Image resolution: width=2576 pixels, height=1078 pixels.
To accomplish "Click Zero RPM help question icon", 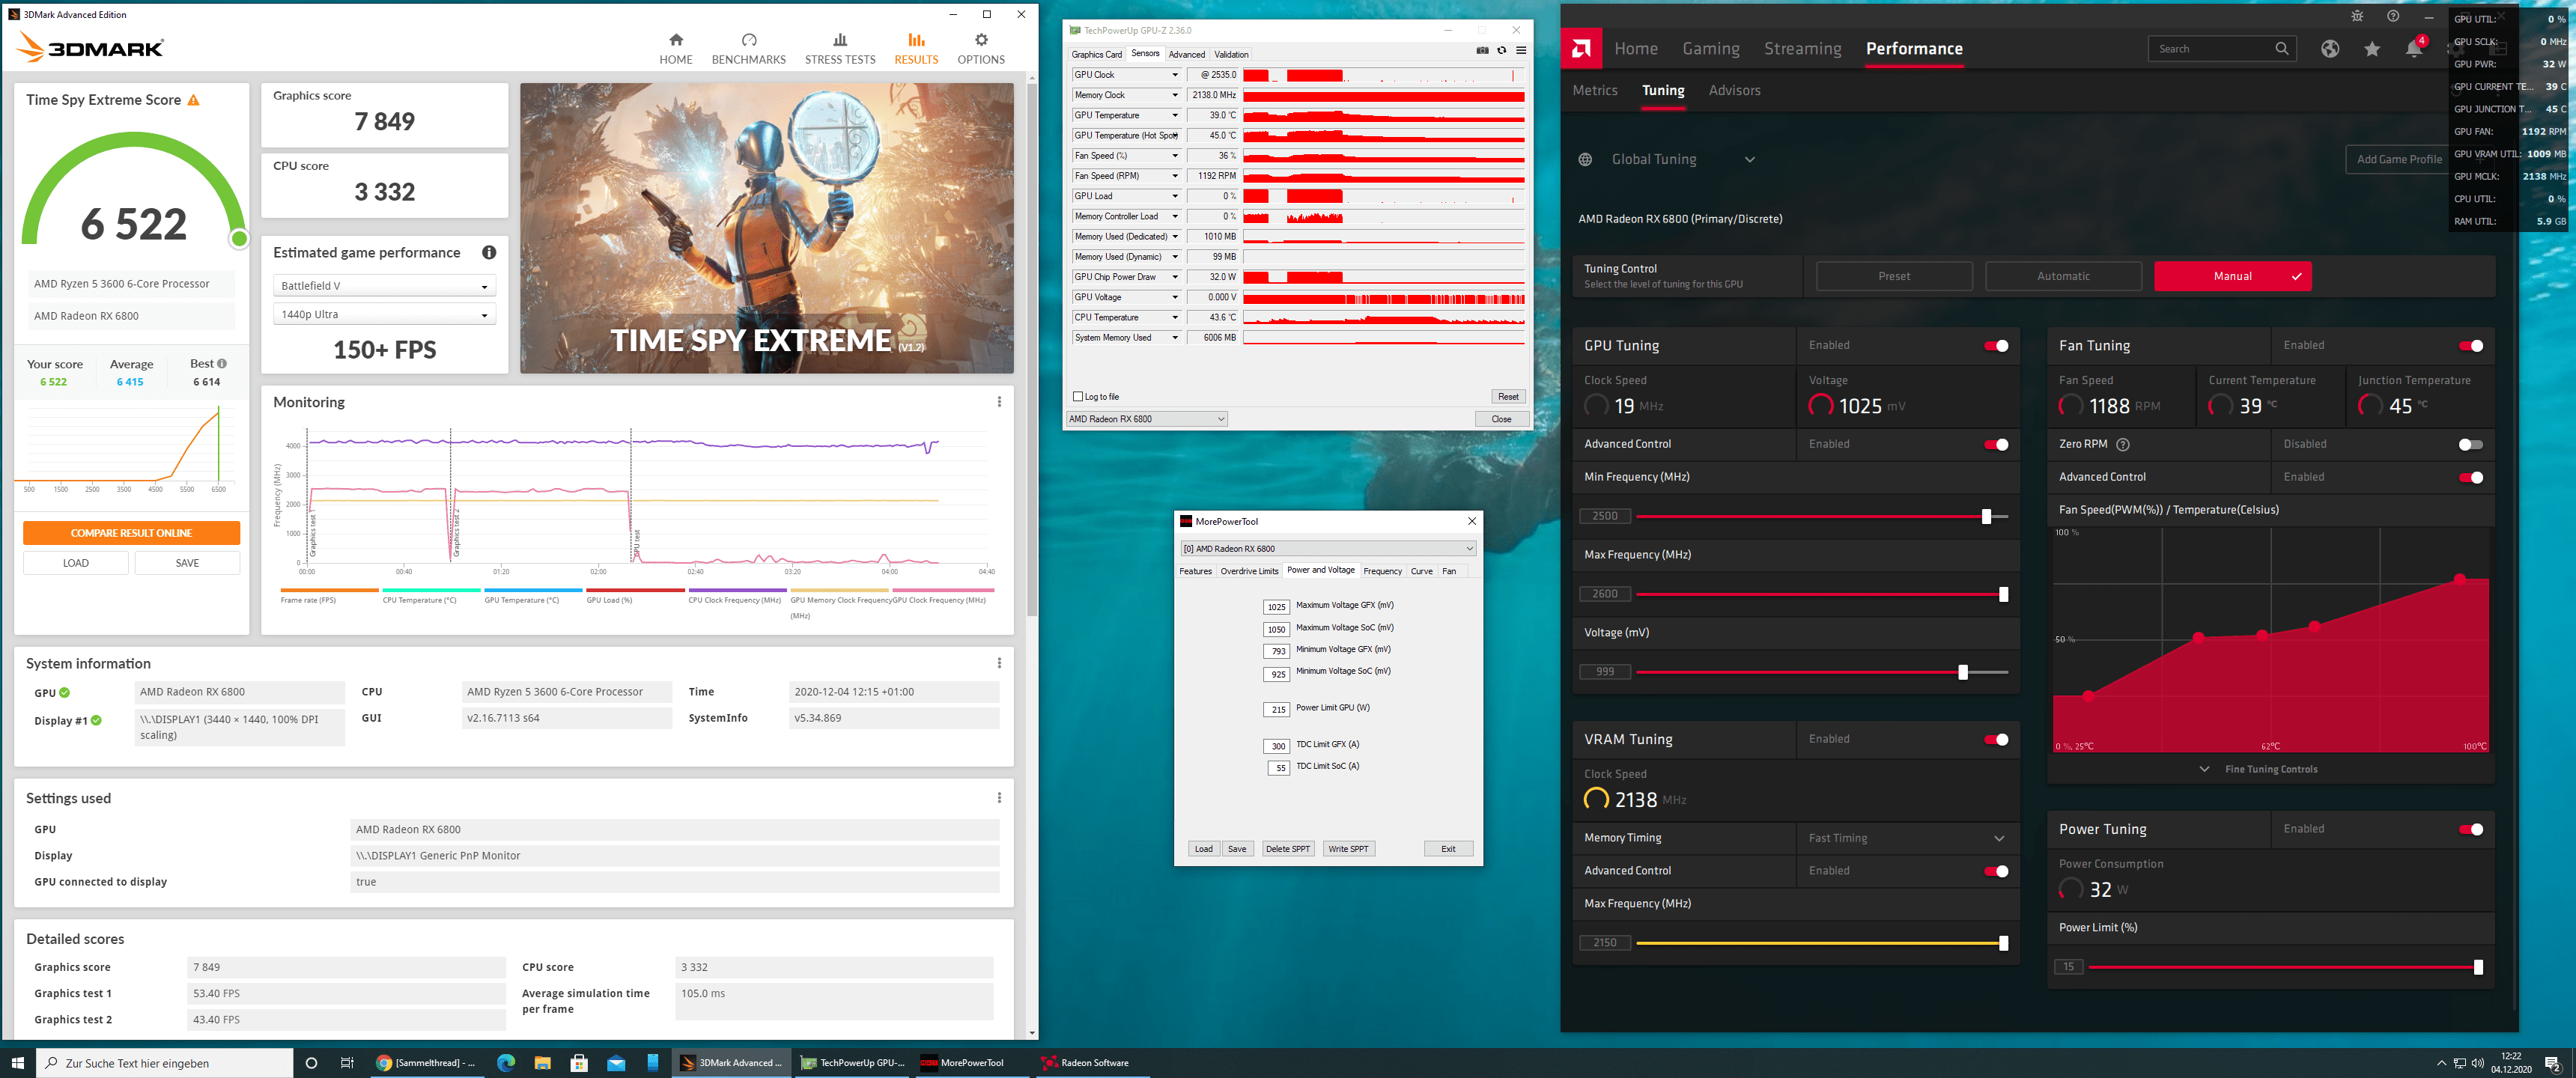I will [x=2123, y=444].
